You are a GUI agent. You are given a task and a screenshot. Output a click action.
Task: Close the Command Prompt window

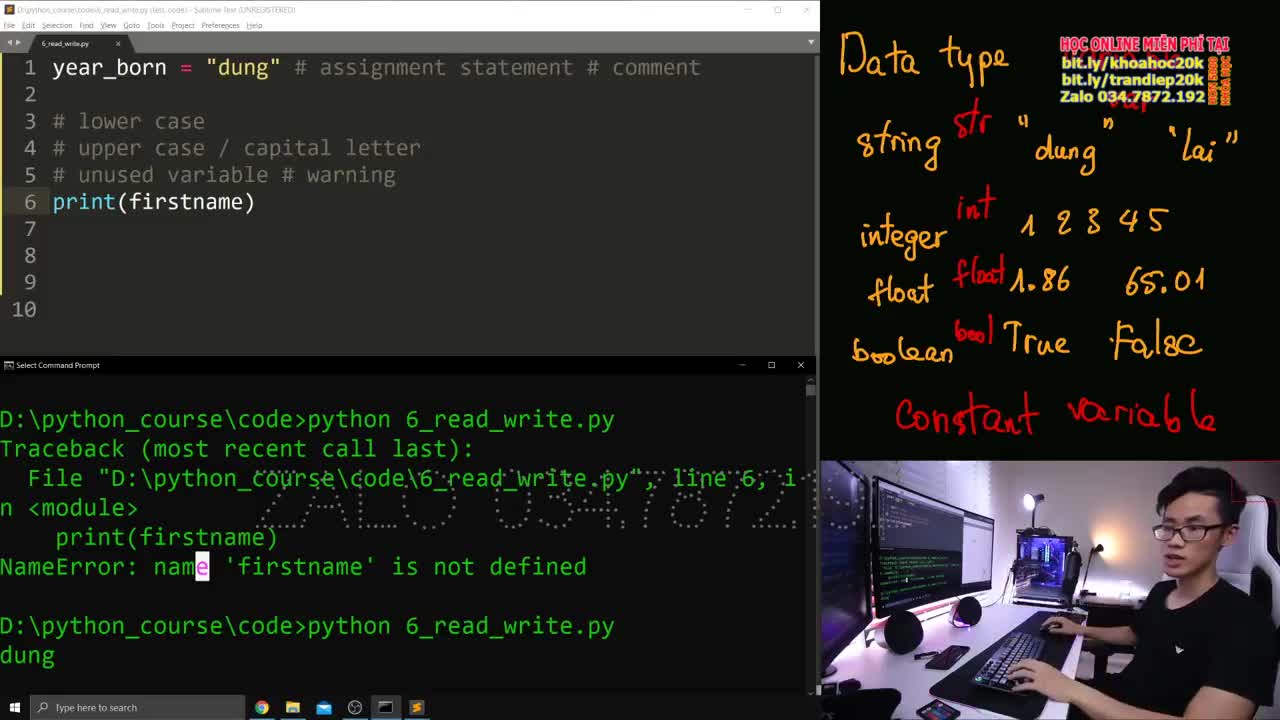point(800,365)
